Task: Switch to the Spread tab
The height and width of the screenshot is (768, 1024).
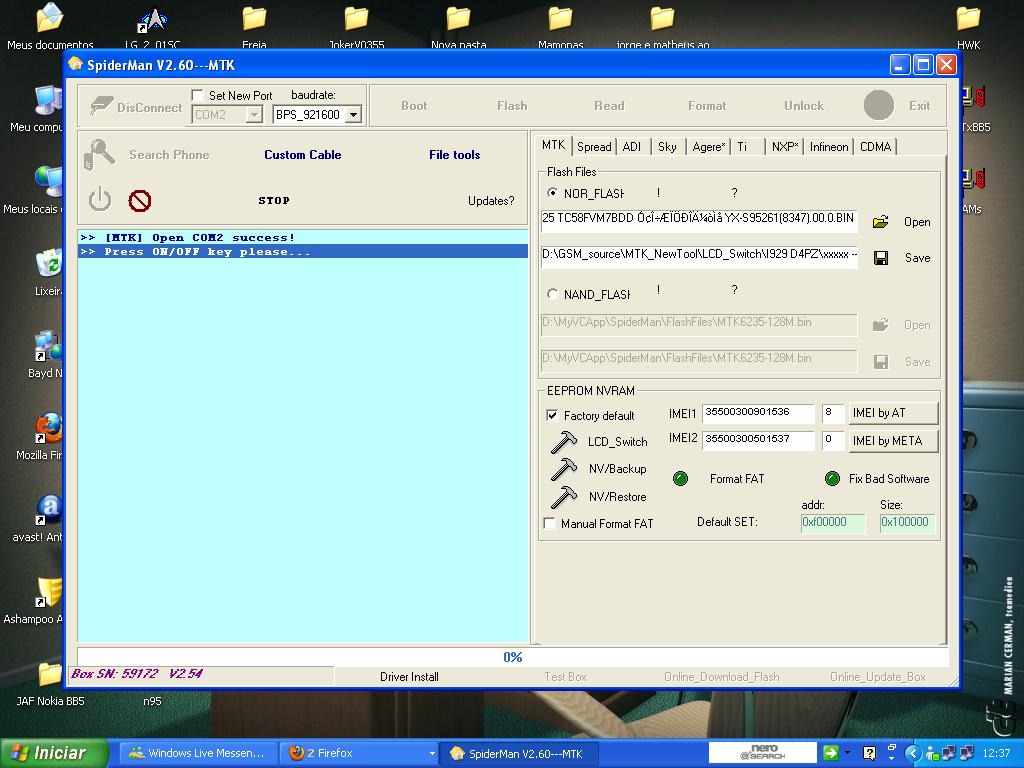Action: point(594,147)
